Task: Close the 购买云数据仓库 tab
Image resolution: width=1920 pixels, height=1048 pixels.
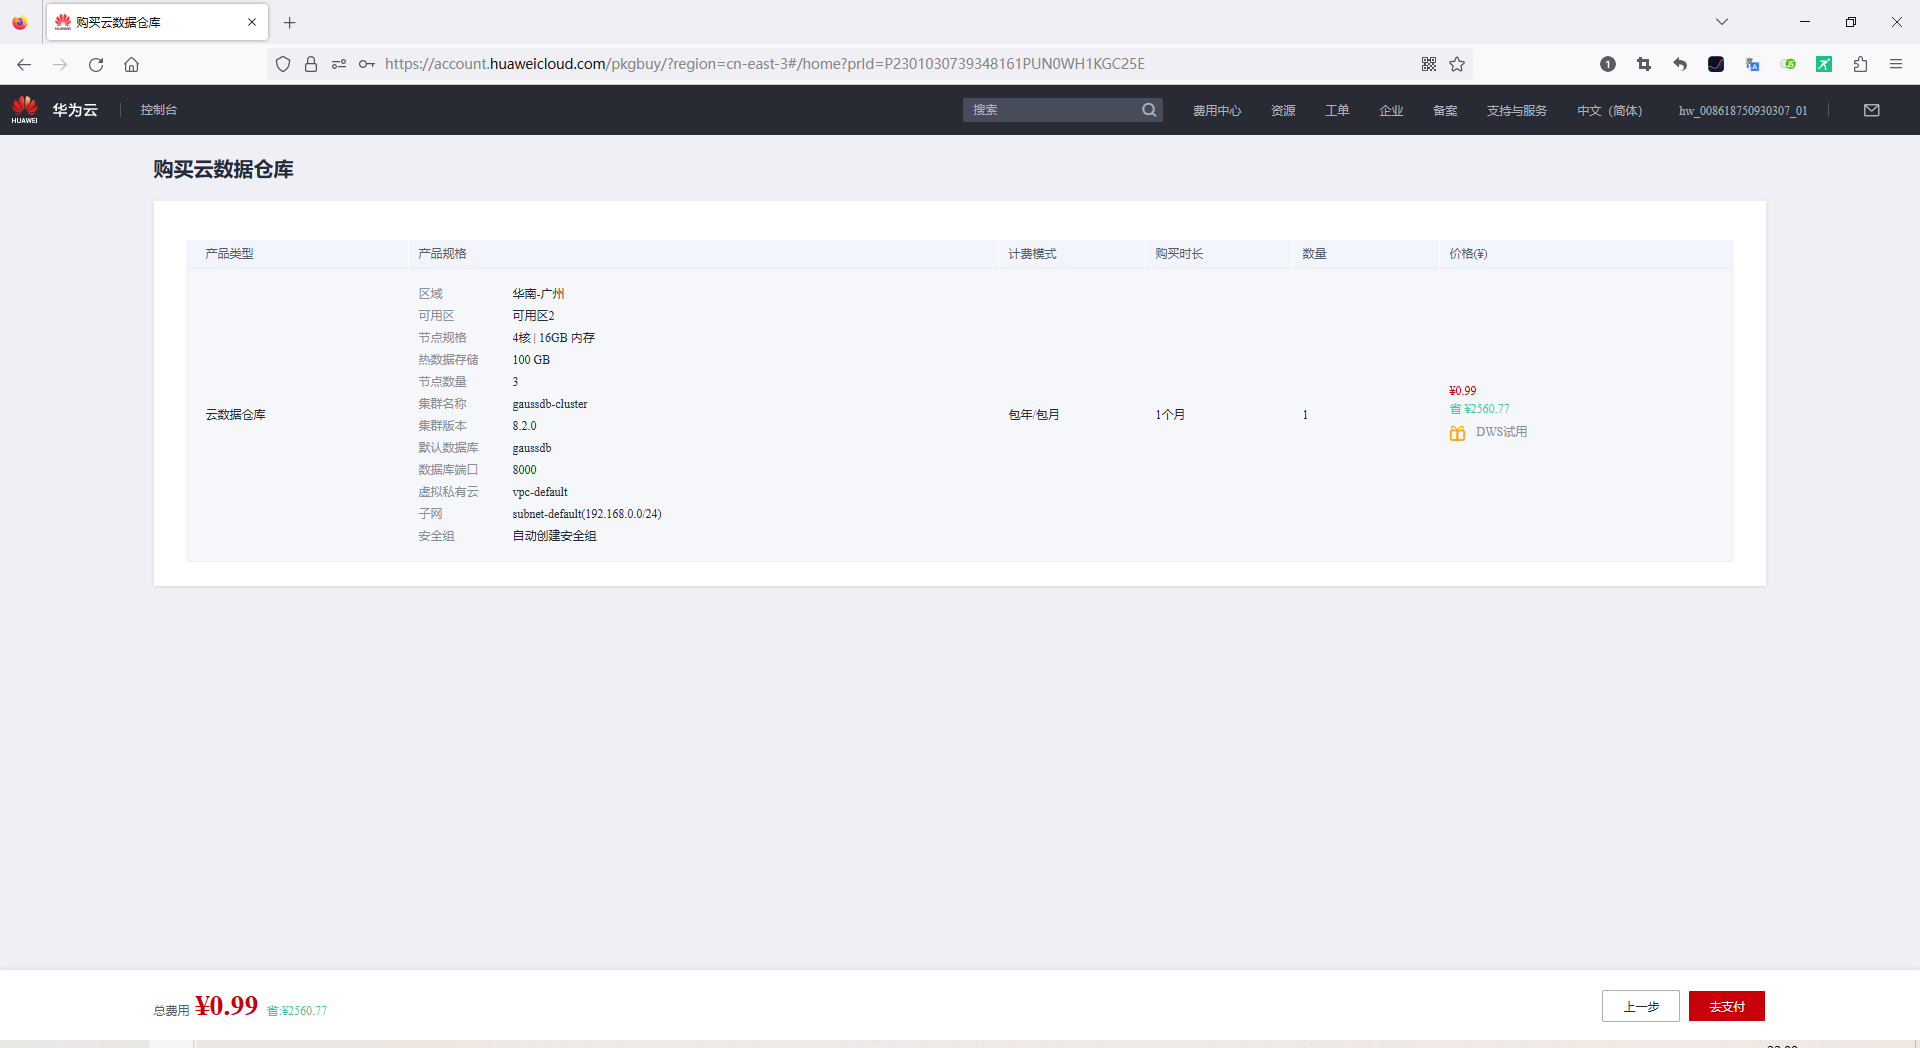Action: click(x=252, y=22)
